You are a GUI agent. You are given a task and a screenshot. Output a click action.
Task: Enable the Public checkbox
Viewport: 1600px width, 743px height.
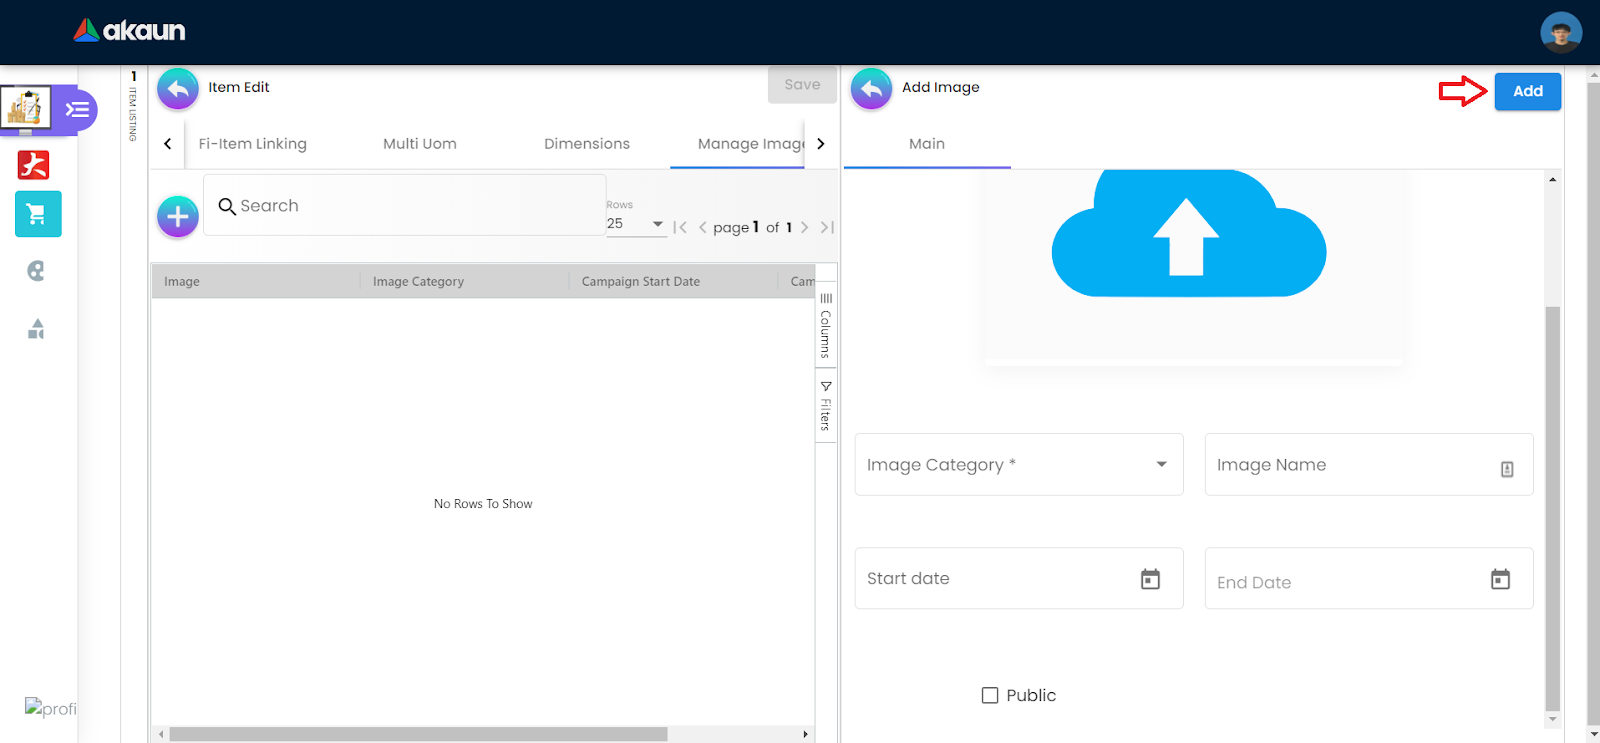(990, 695)
